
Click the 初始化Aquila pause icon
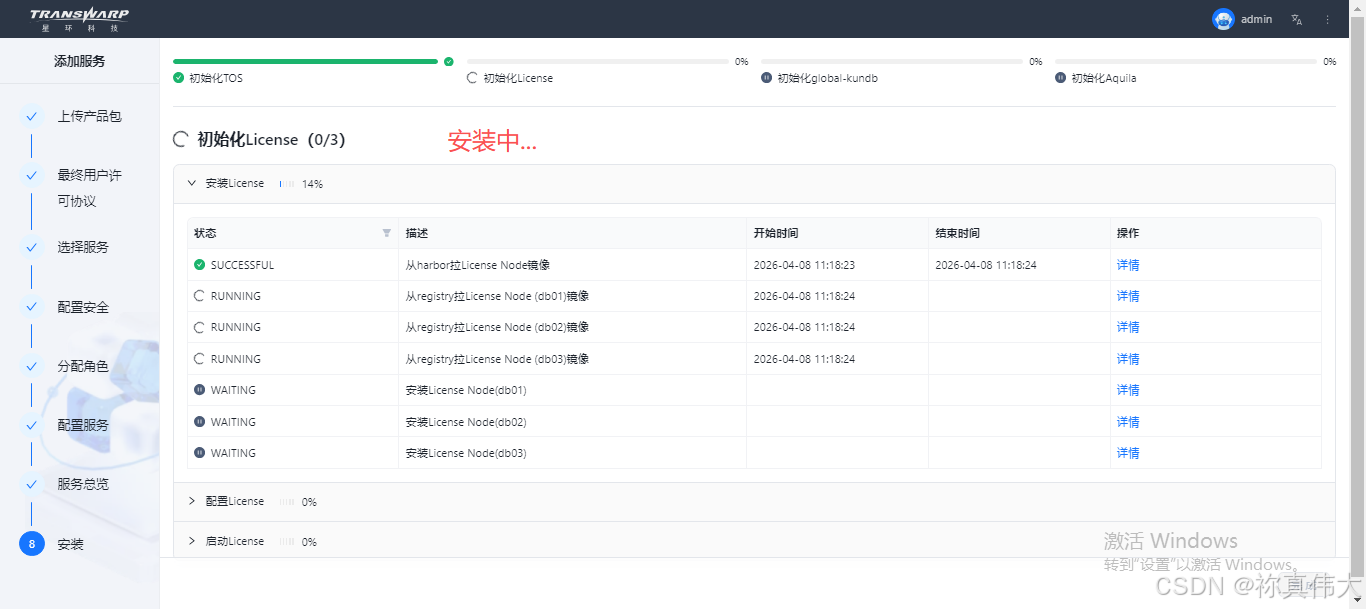[1060, 78]
